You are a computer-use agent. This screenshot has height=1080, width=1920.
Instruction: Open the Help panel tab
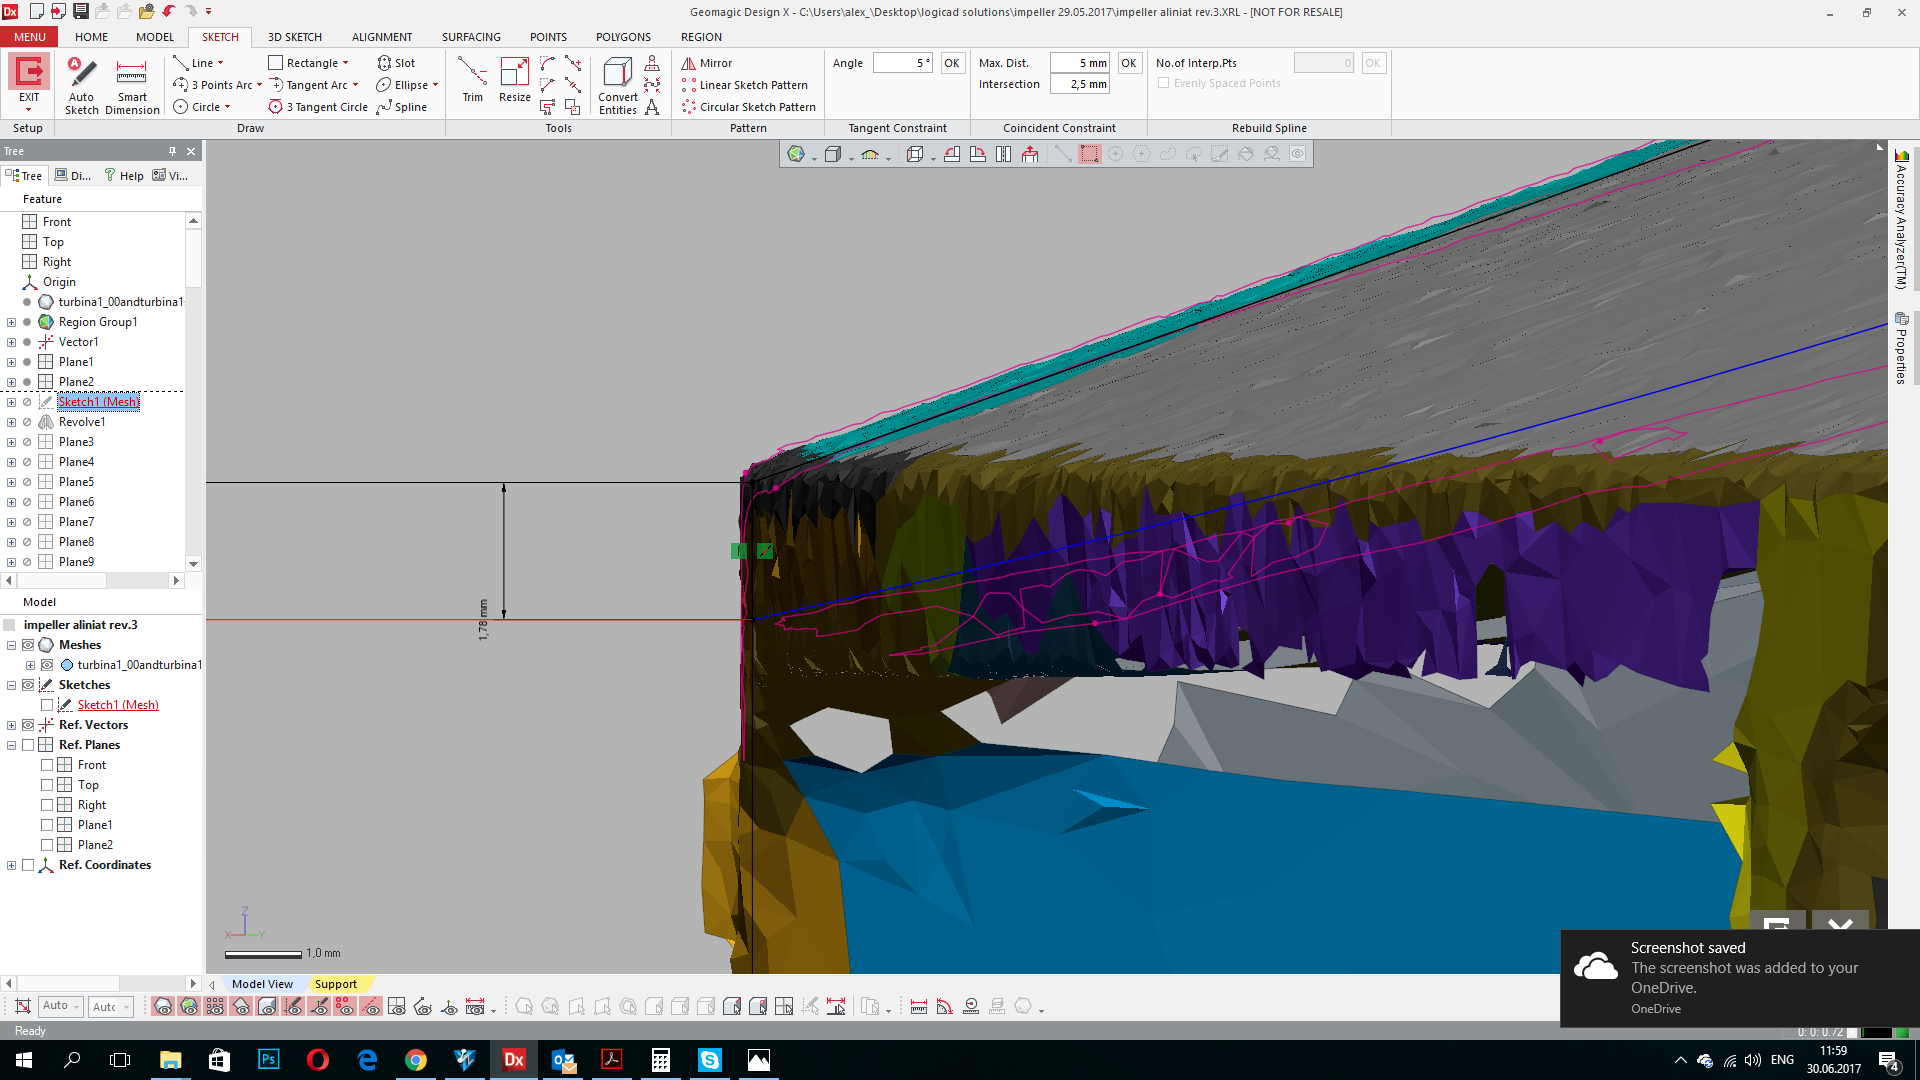(x=124, y=175)
